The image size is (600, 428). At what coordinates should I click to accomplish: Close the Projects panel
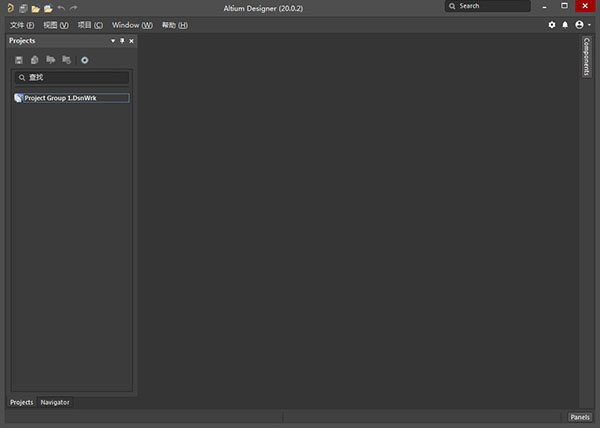pyautogui.click(x=131, y=41)
